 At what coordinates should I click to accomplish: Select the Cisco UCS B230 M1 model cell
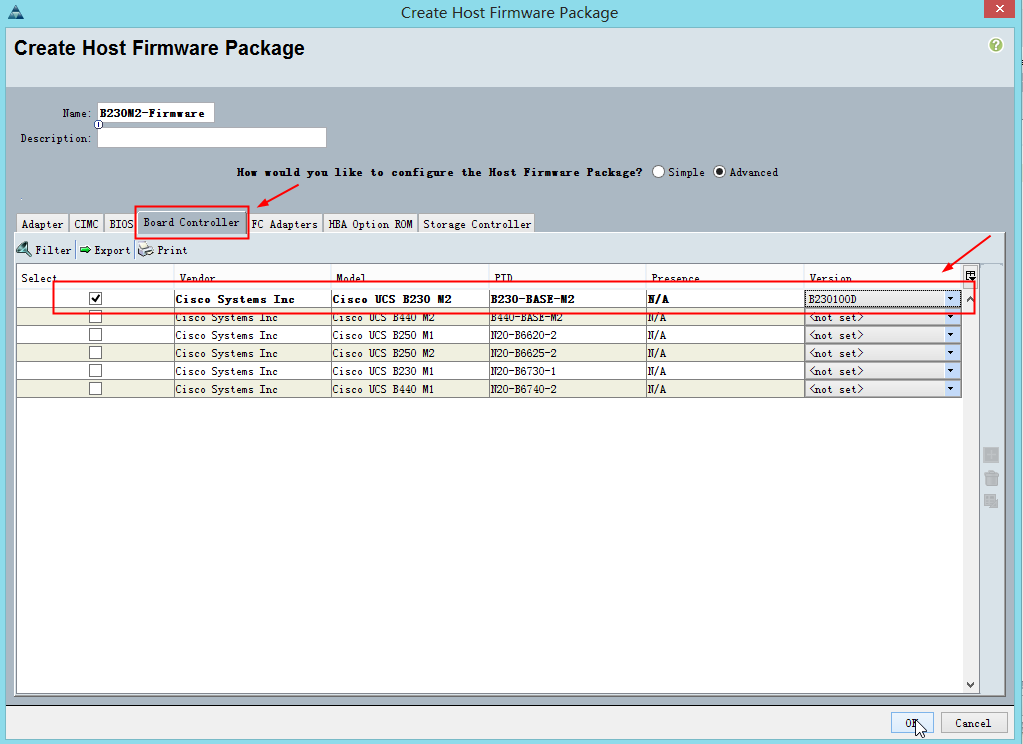pos(410,371)
